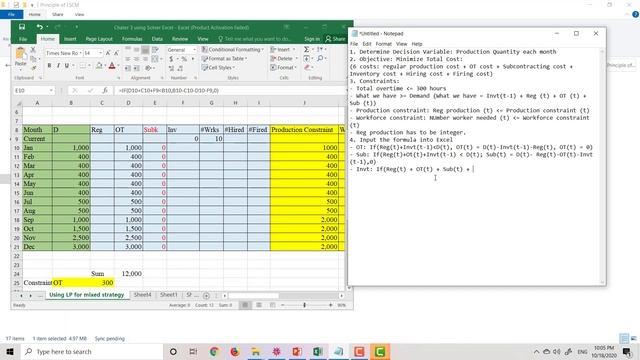Click the Decrease Indent icon
The image size is (640, 360).
pyautogui.click(x=128, y=68)
